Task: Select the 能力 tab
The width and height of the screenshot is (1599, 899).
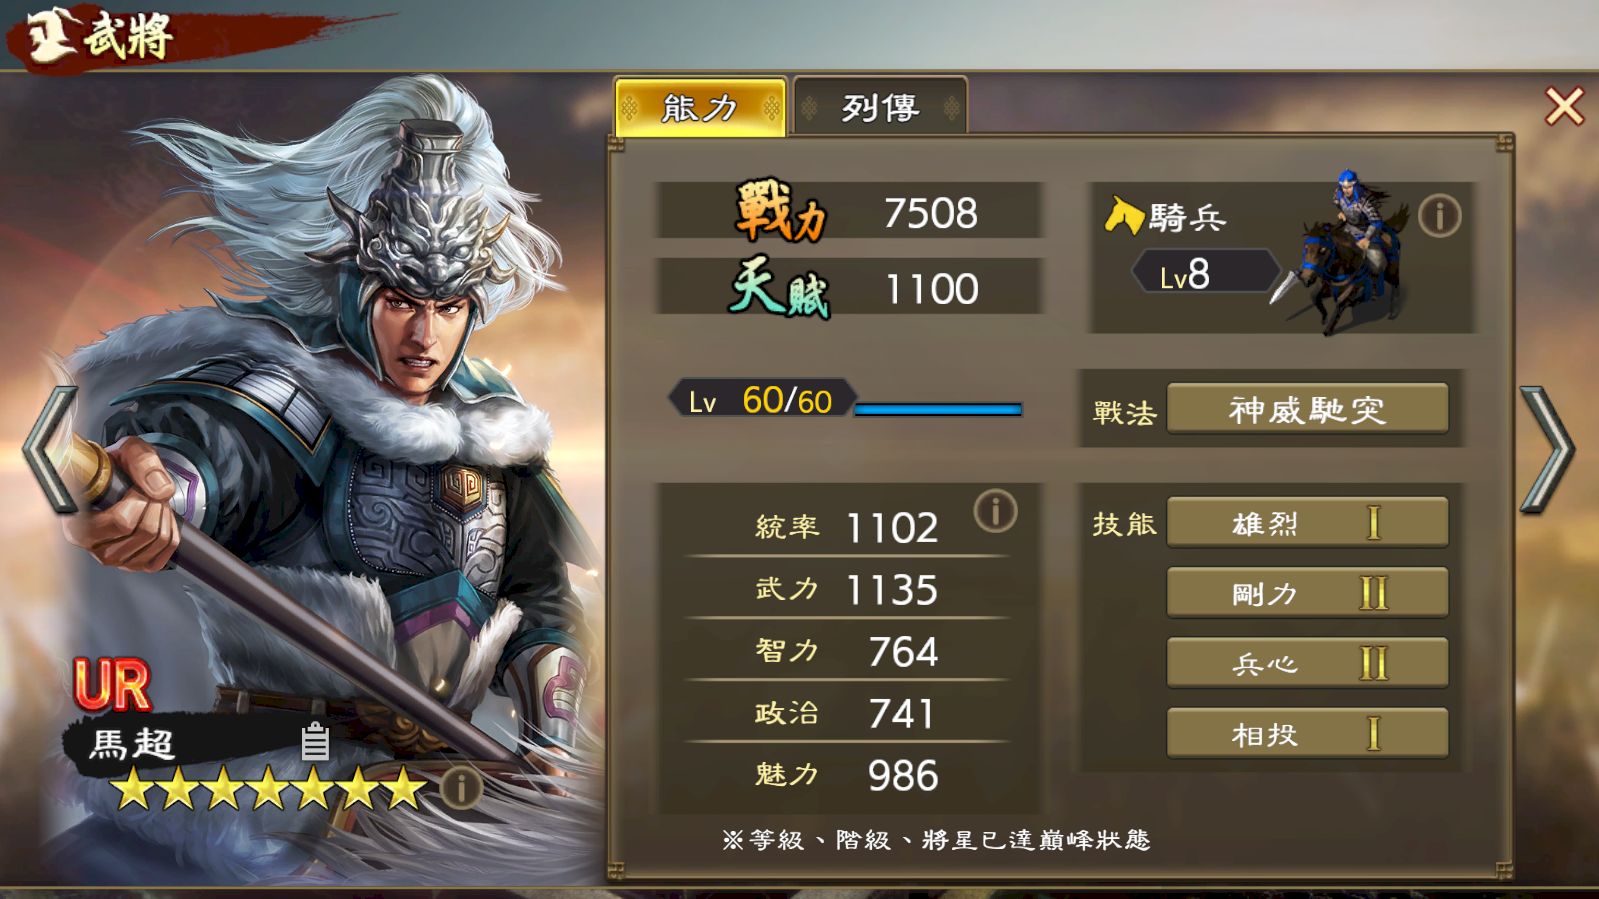Action: click(x=700, y=106)
